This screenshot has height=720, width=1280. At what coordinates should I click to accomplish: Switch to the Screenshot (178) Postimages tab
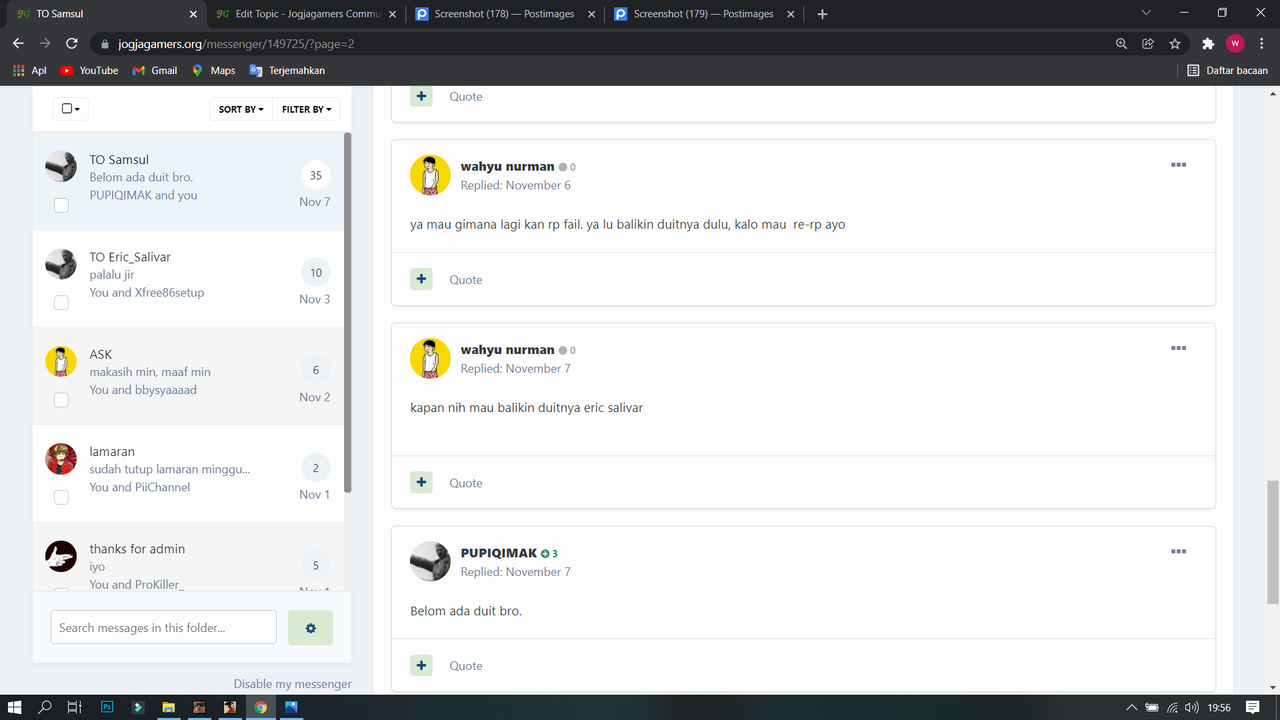(505, 14)
